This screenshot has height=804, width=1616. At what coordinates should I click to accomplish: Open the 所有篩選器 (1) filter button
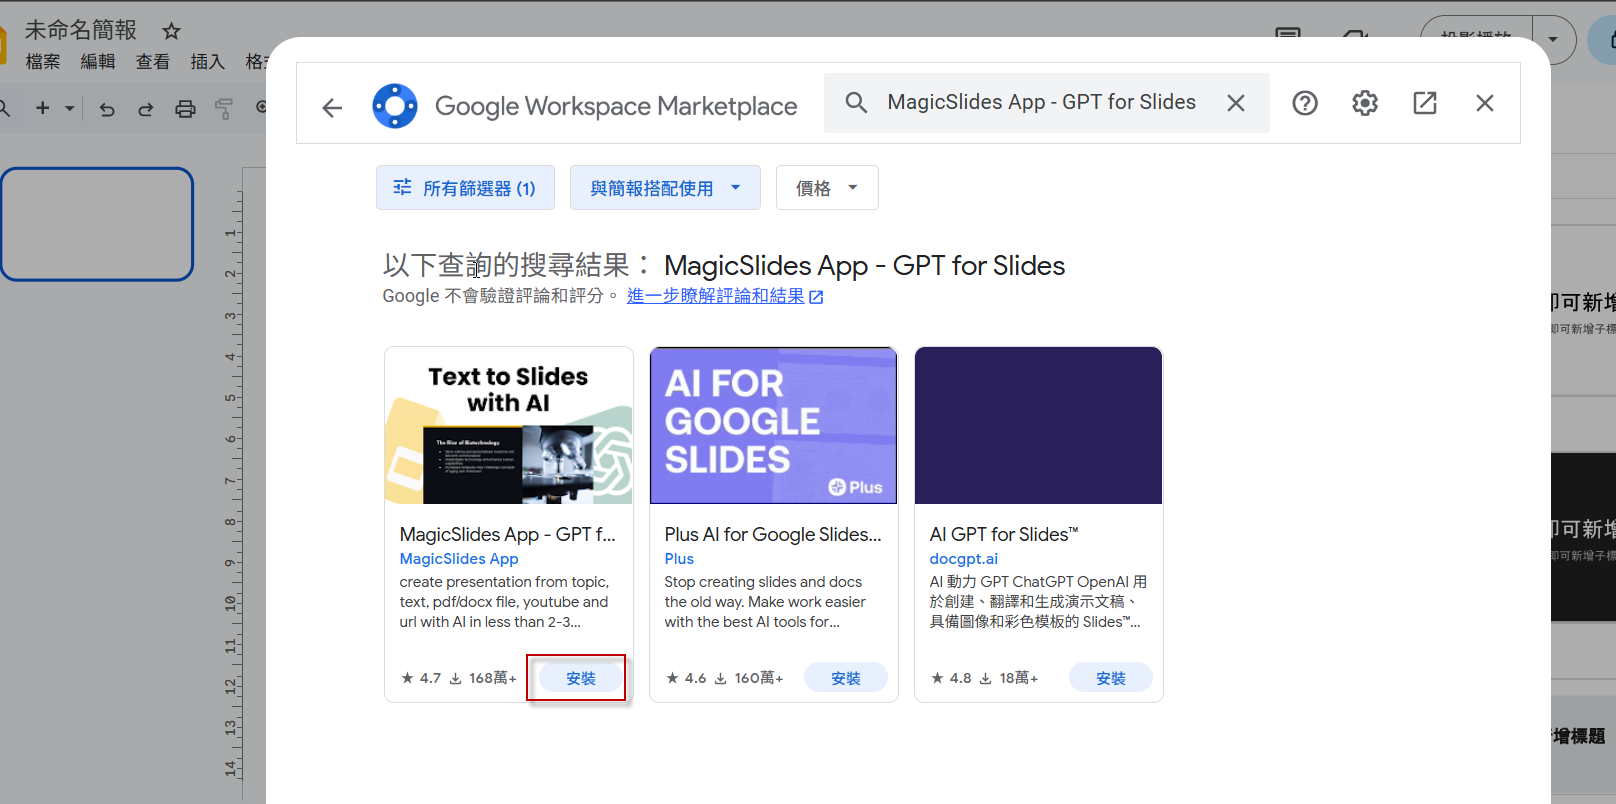click(465, 188)
